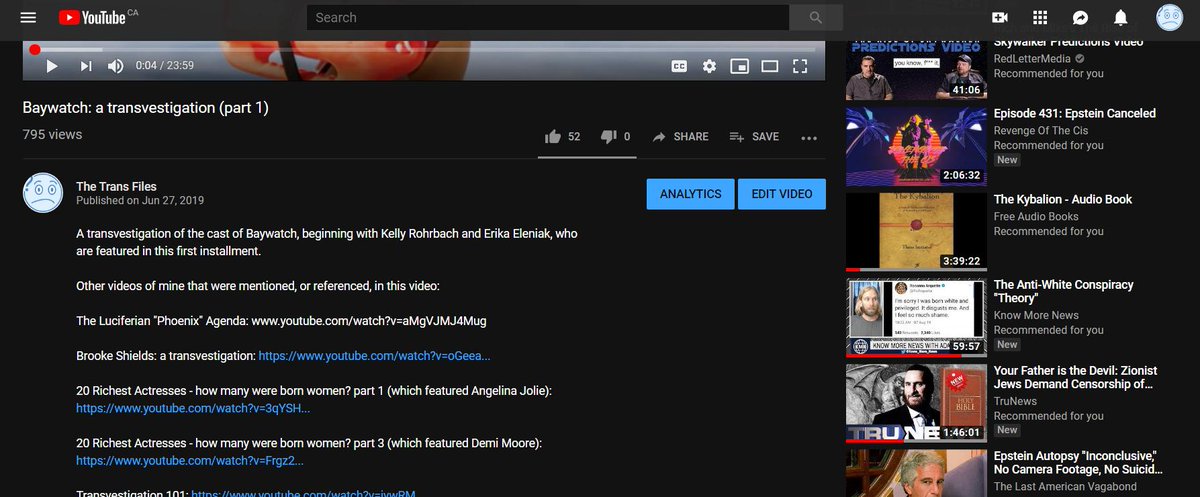Click the SHARE button

[680, 137]
